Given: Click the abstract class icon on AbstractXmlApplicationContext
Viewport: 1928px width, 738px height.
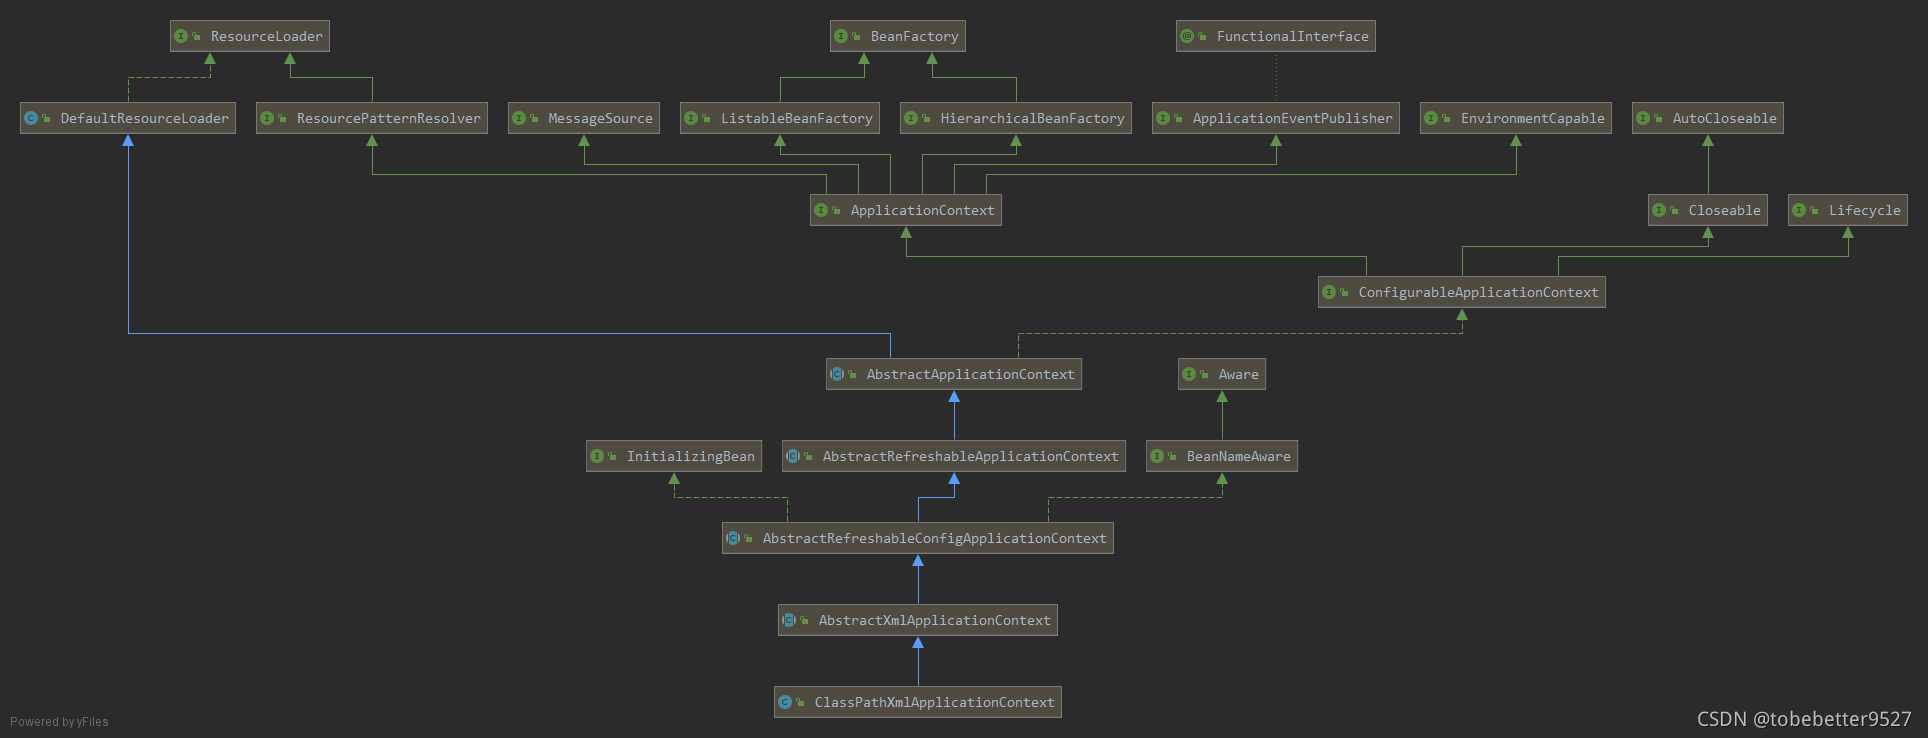Looking at the screenshot, I should coord(789,620).
